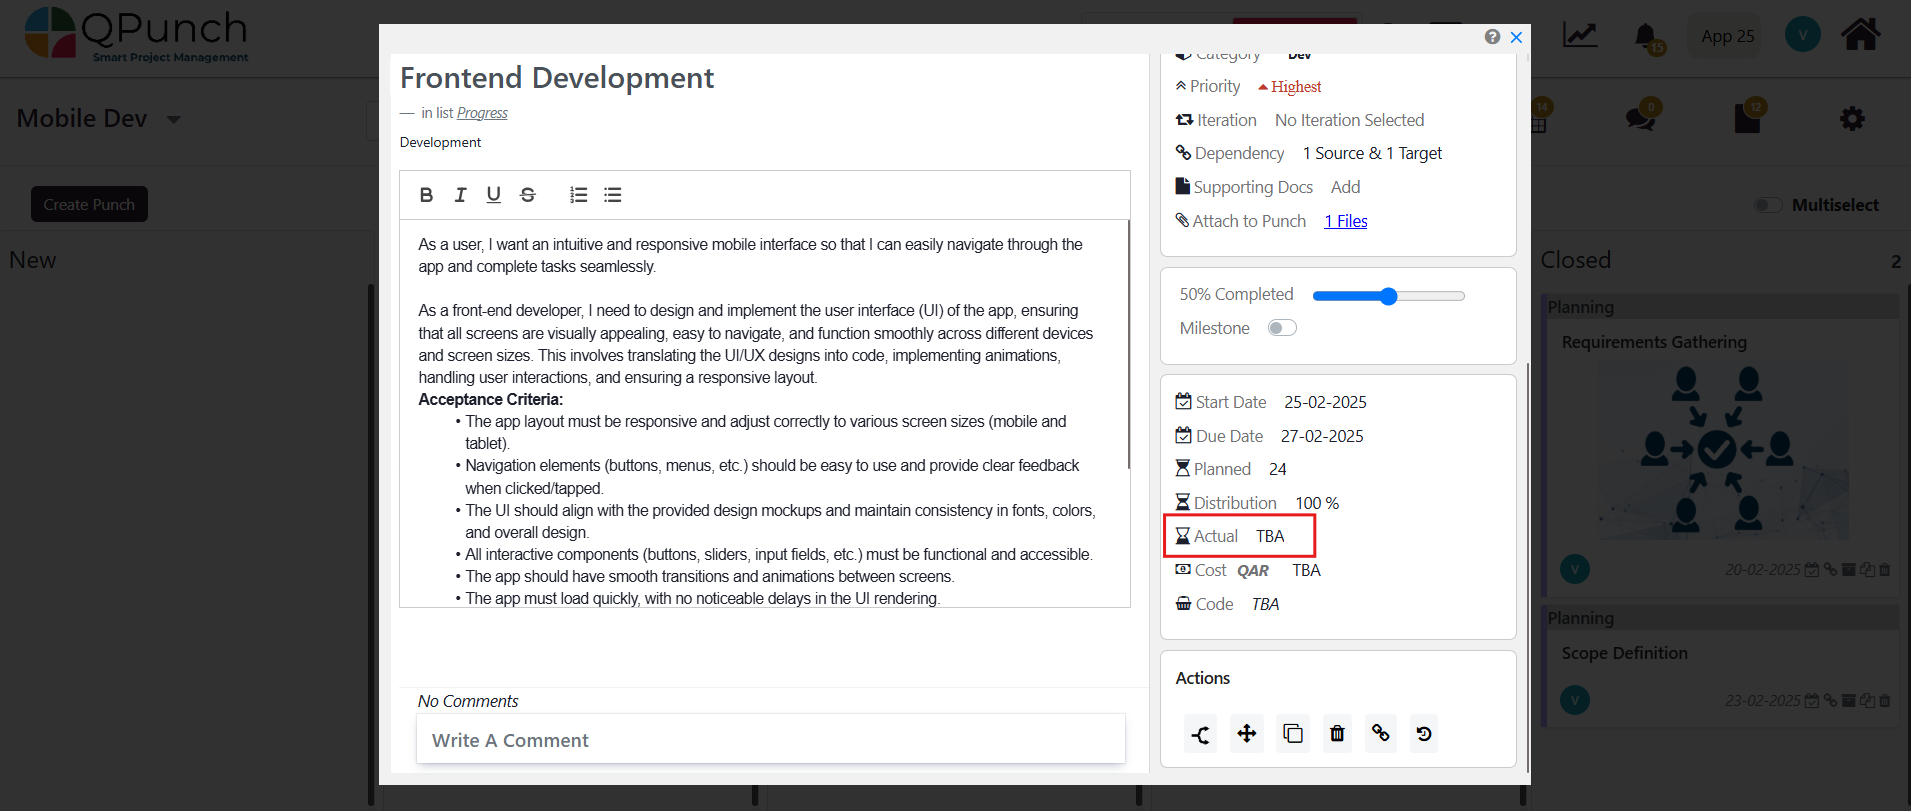Click Add for Supporting Docs
Viewport: 1911px width, 811px height.
click(1345, 187)
